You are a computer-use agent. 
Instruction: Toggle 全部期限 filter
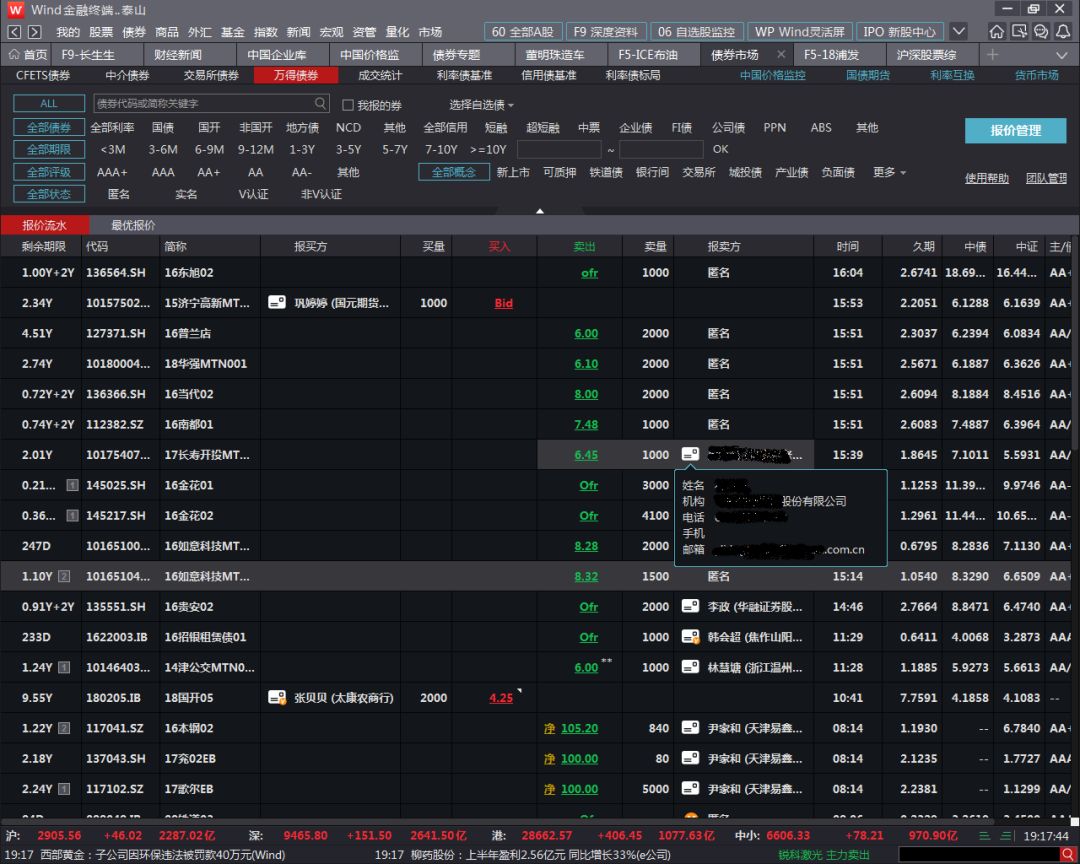pyautogui.click(x=49, y=150)
